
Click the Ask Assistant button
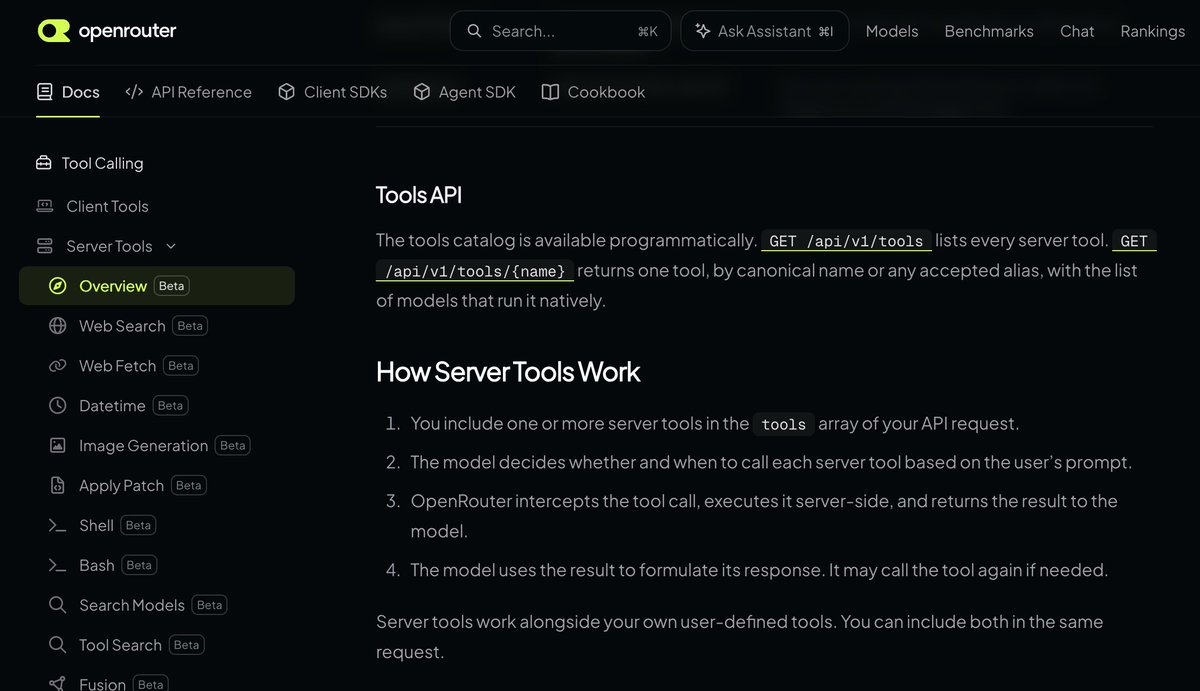coord(765,31)
